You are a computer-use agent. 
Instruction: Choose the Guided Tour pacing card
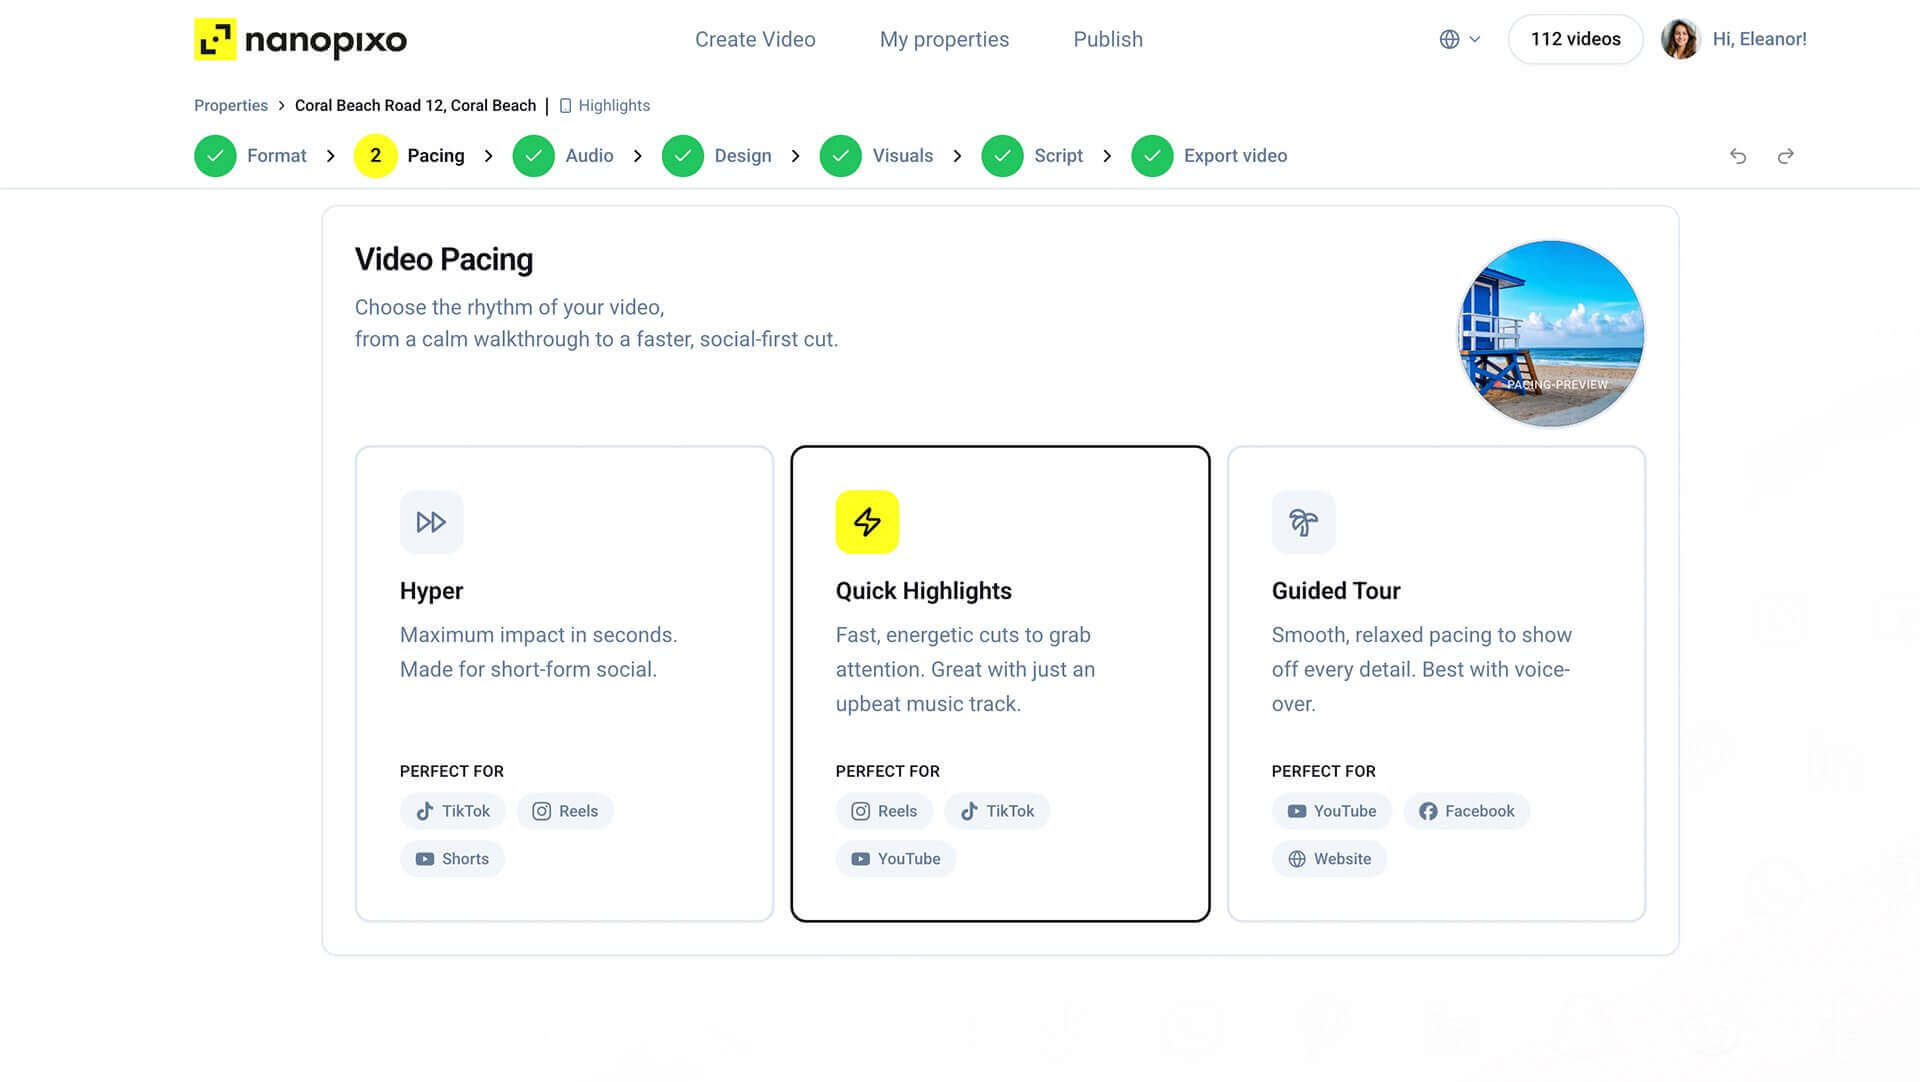coord(1436,684)
